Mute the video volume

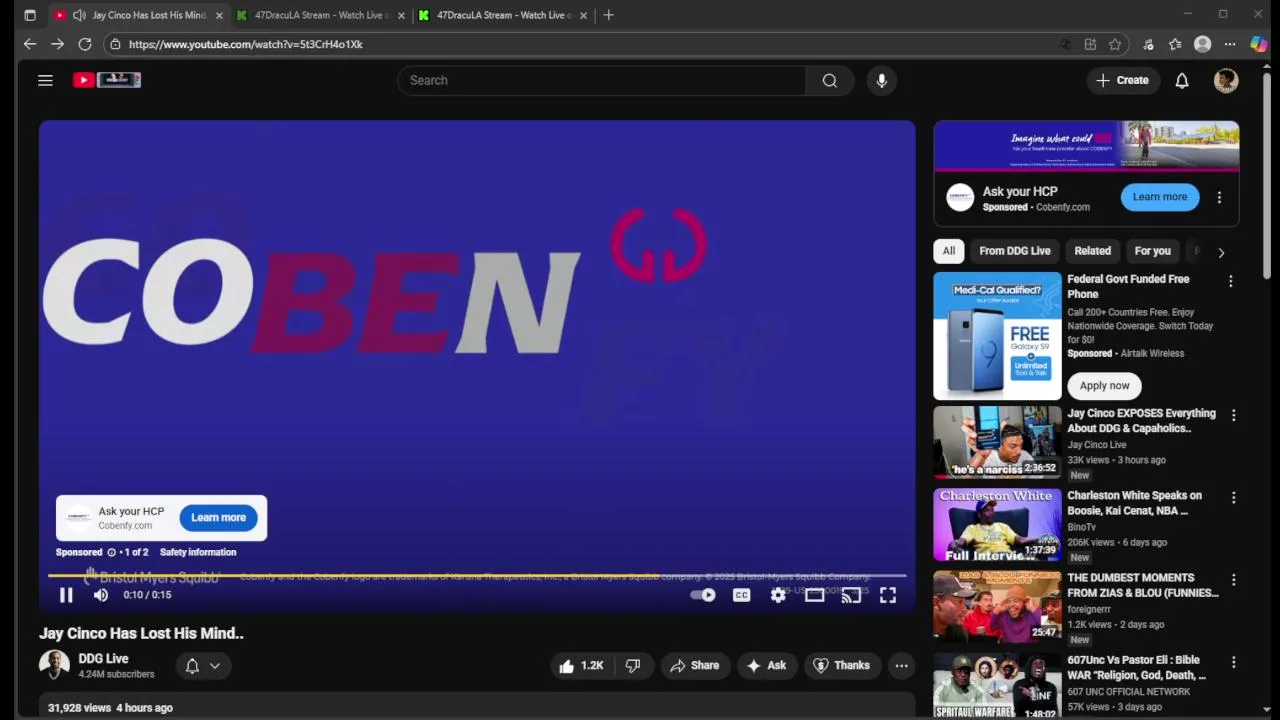click(101, 595)
